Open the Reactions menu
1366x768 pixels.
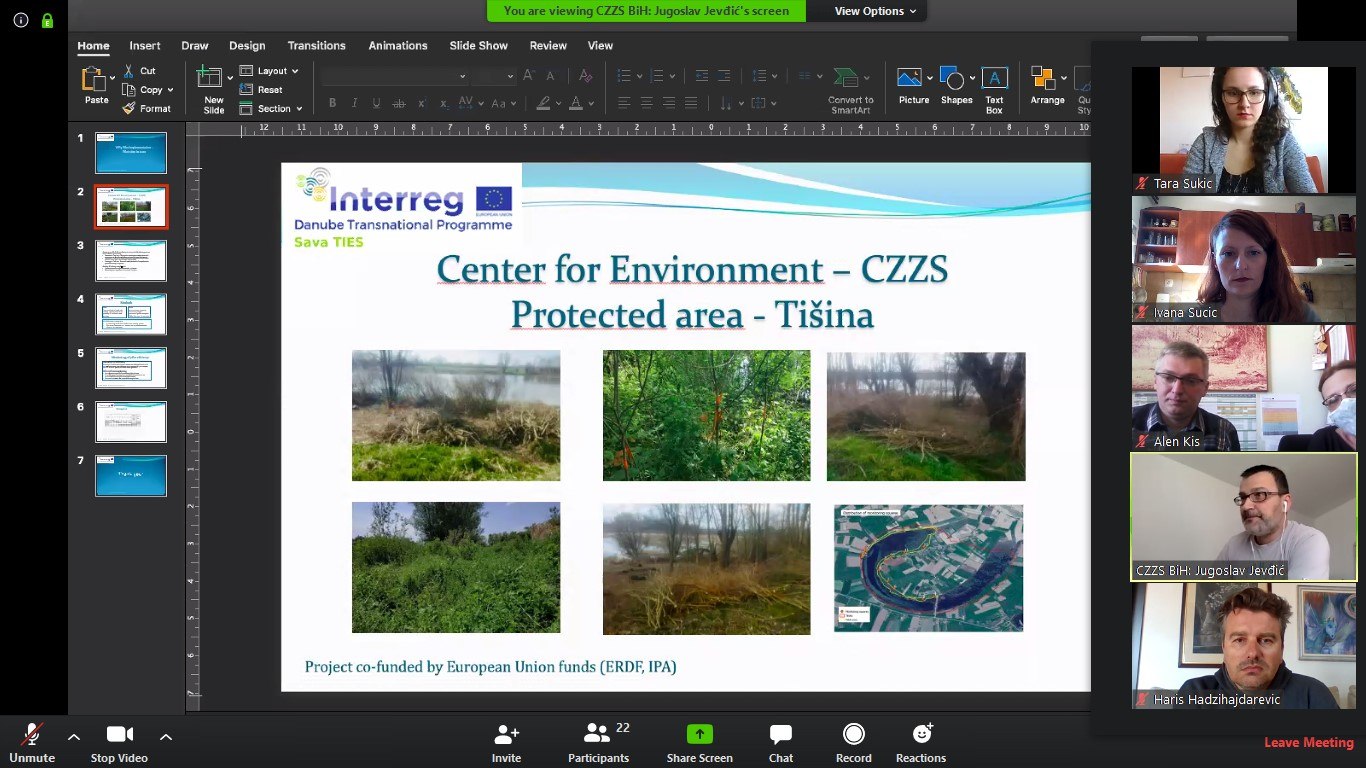[921, 735]
